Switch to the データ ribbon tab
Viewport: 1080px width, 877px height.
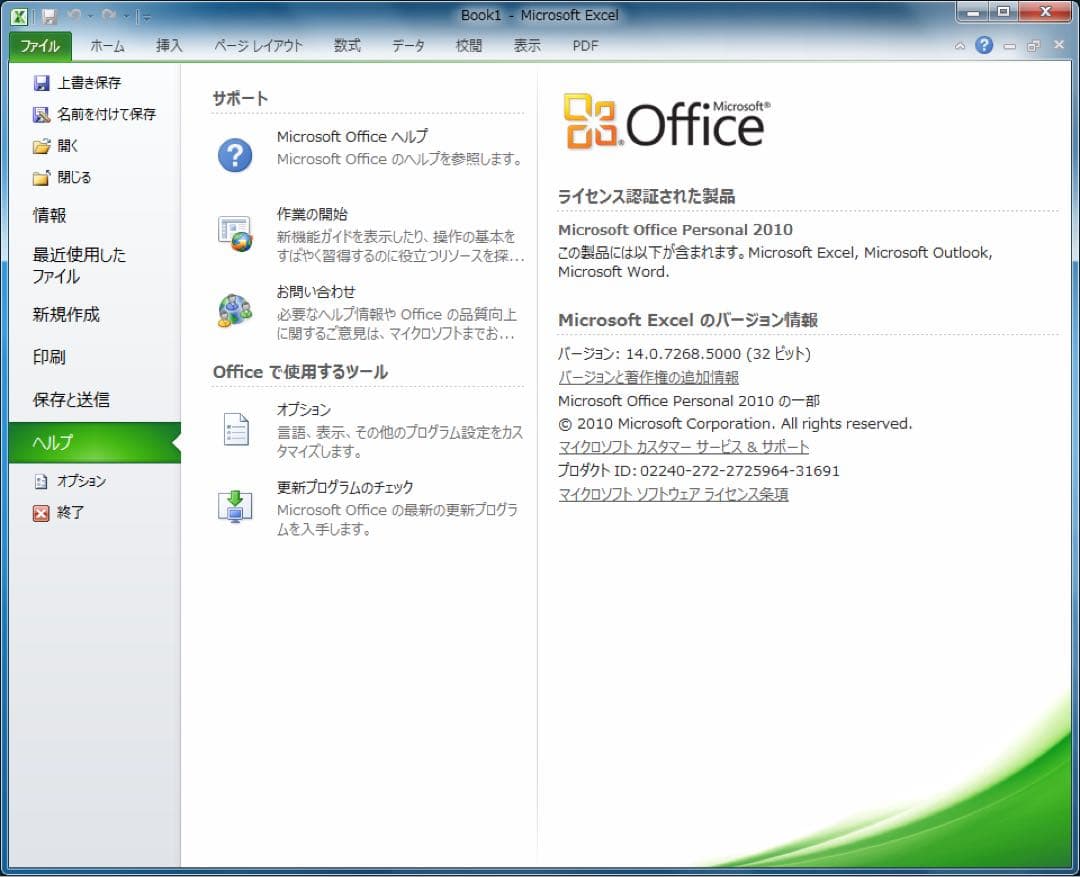point(408,46)
